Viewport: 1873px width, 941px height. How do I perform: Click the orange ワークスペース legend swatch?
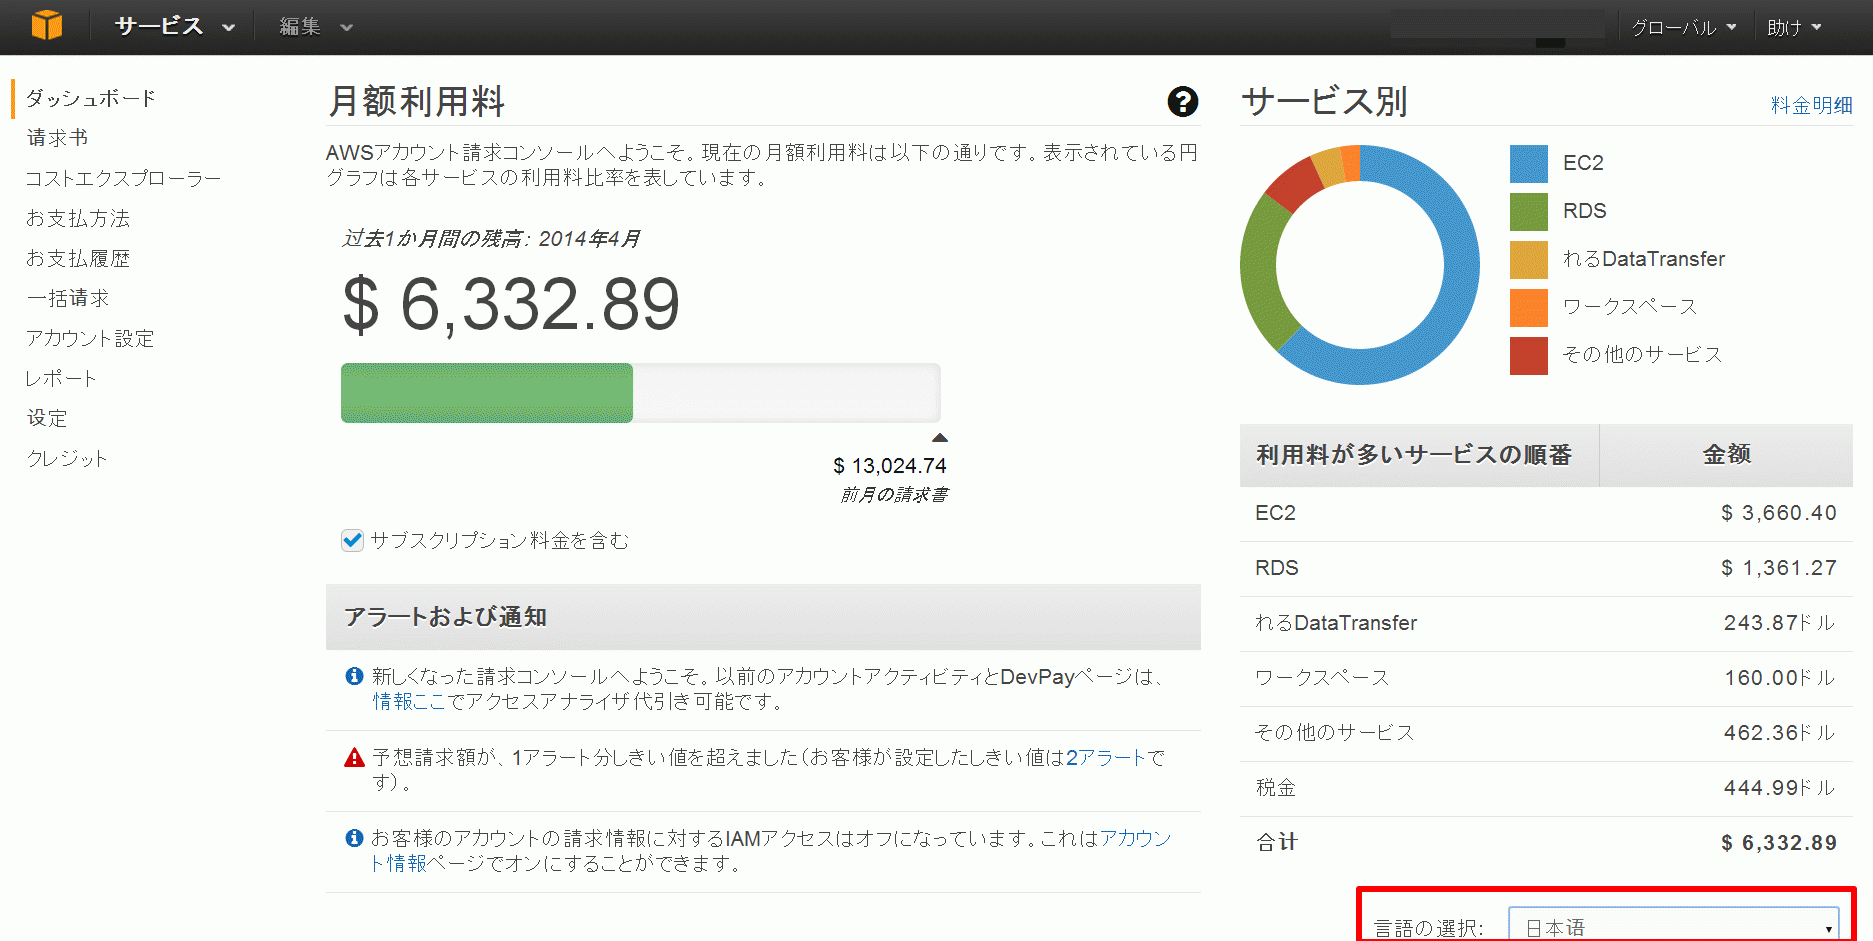[1528, 307]
